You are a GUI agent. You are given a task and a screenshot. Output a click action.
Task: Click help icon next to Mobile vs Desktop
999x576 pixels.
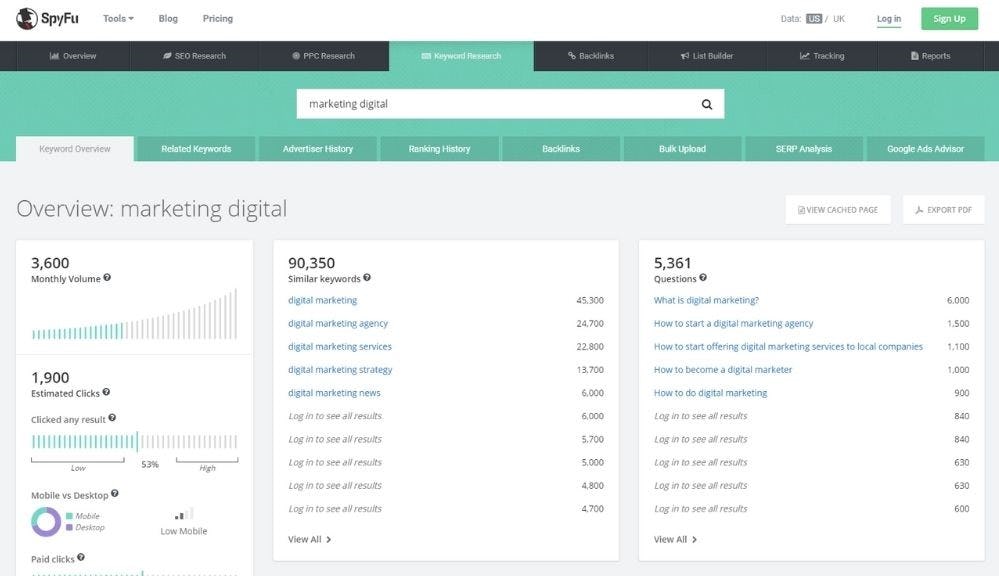[115, 494]
